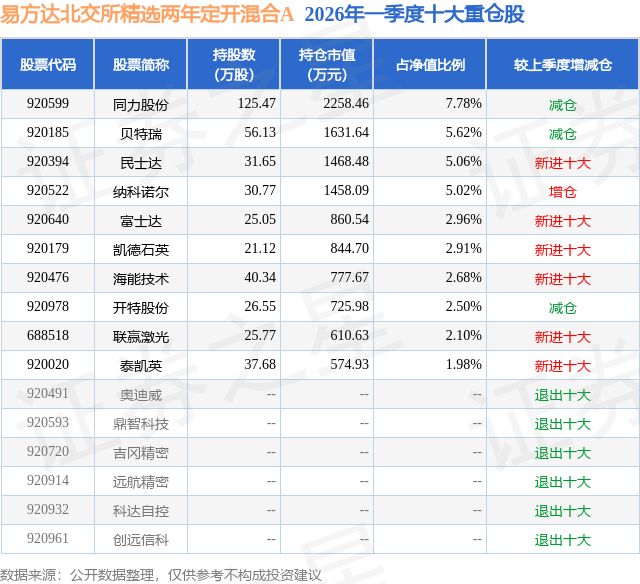Select stock code 920179

[48, 249]
